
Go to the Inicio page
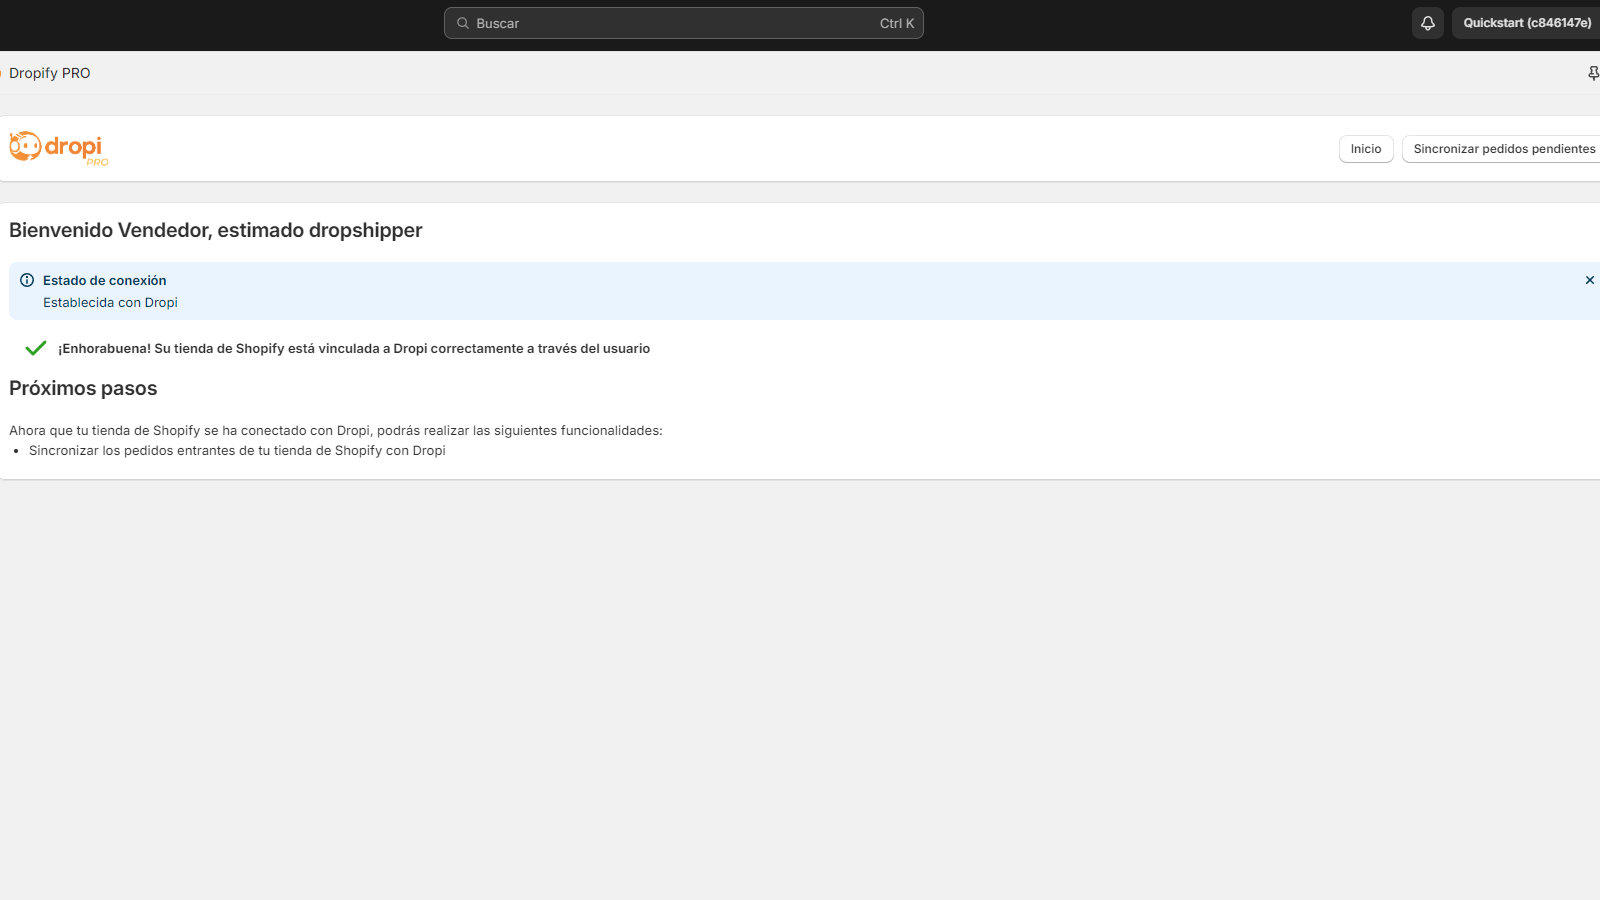point(1365,149)
